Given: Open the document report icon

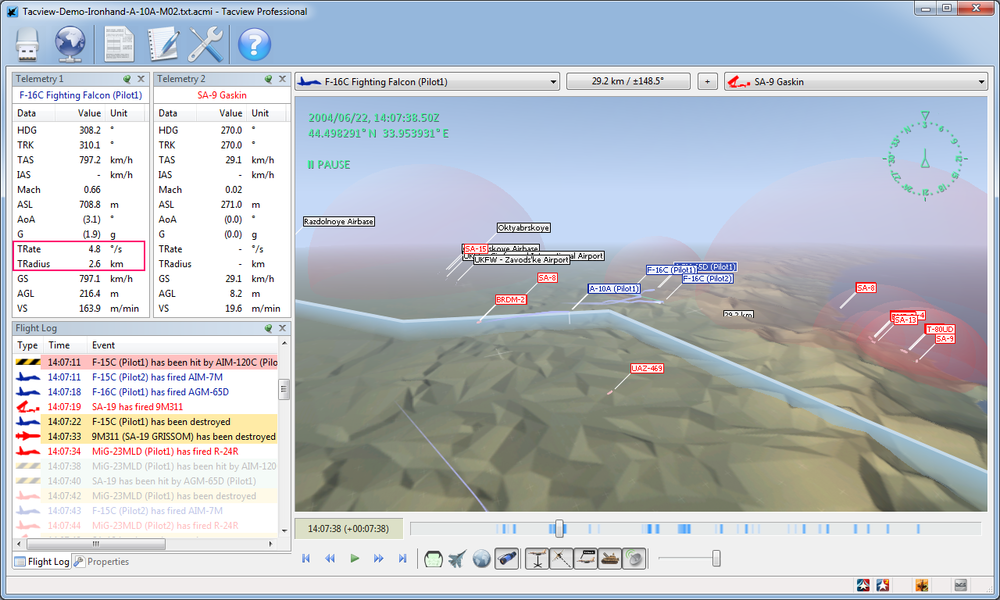Looking at the screenshot, I should tap(119, 44).
